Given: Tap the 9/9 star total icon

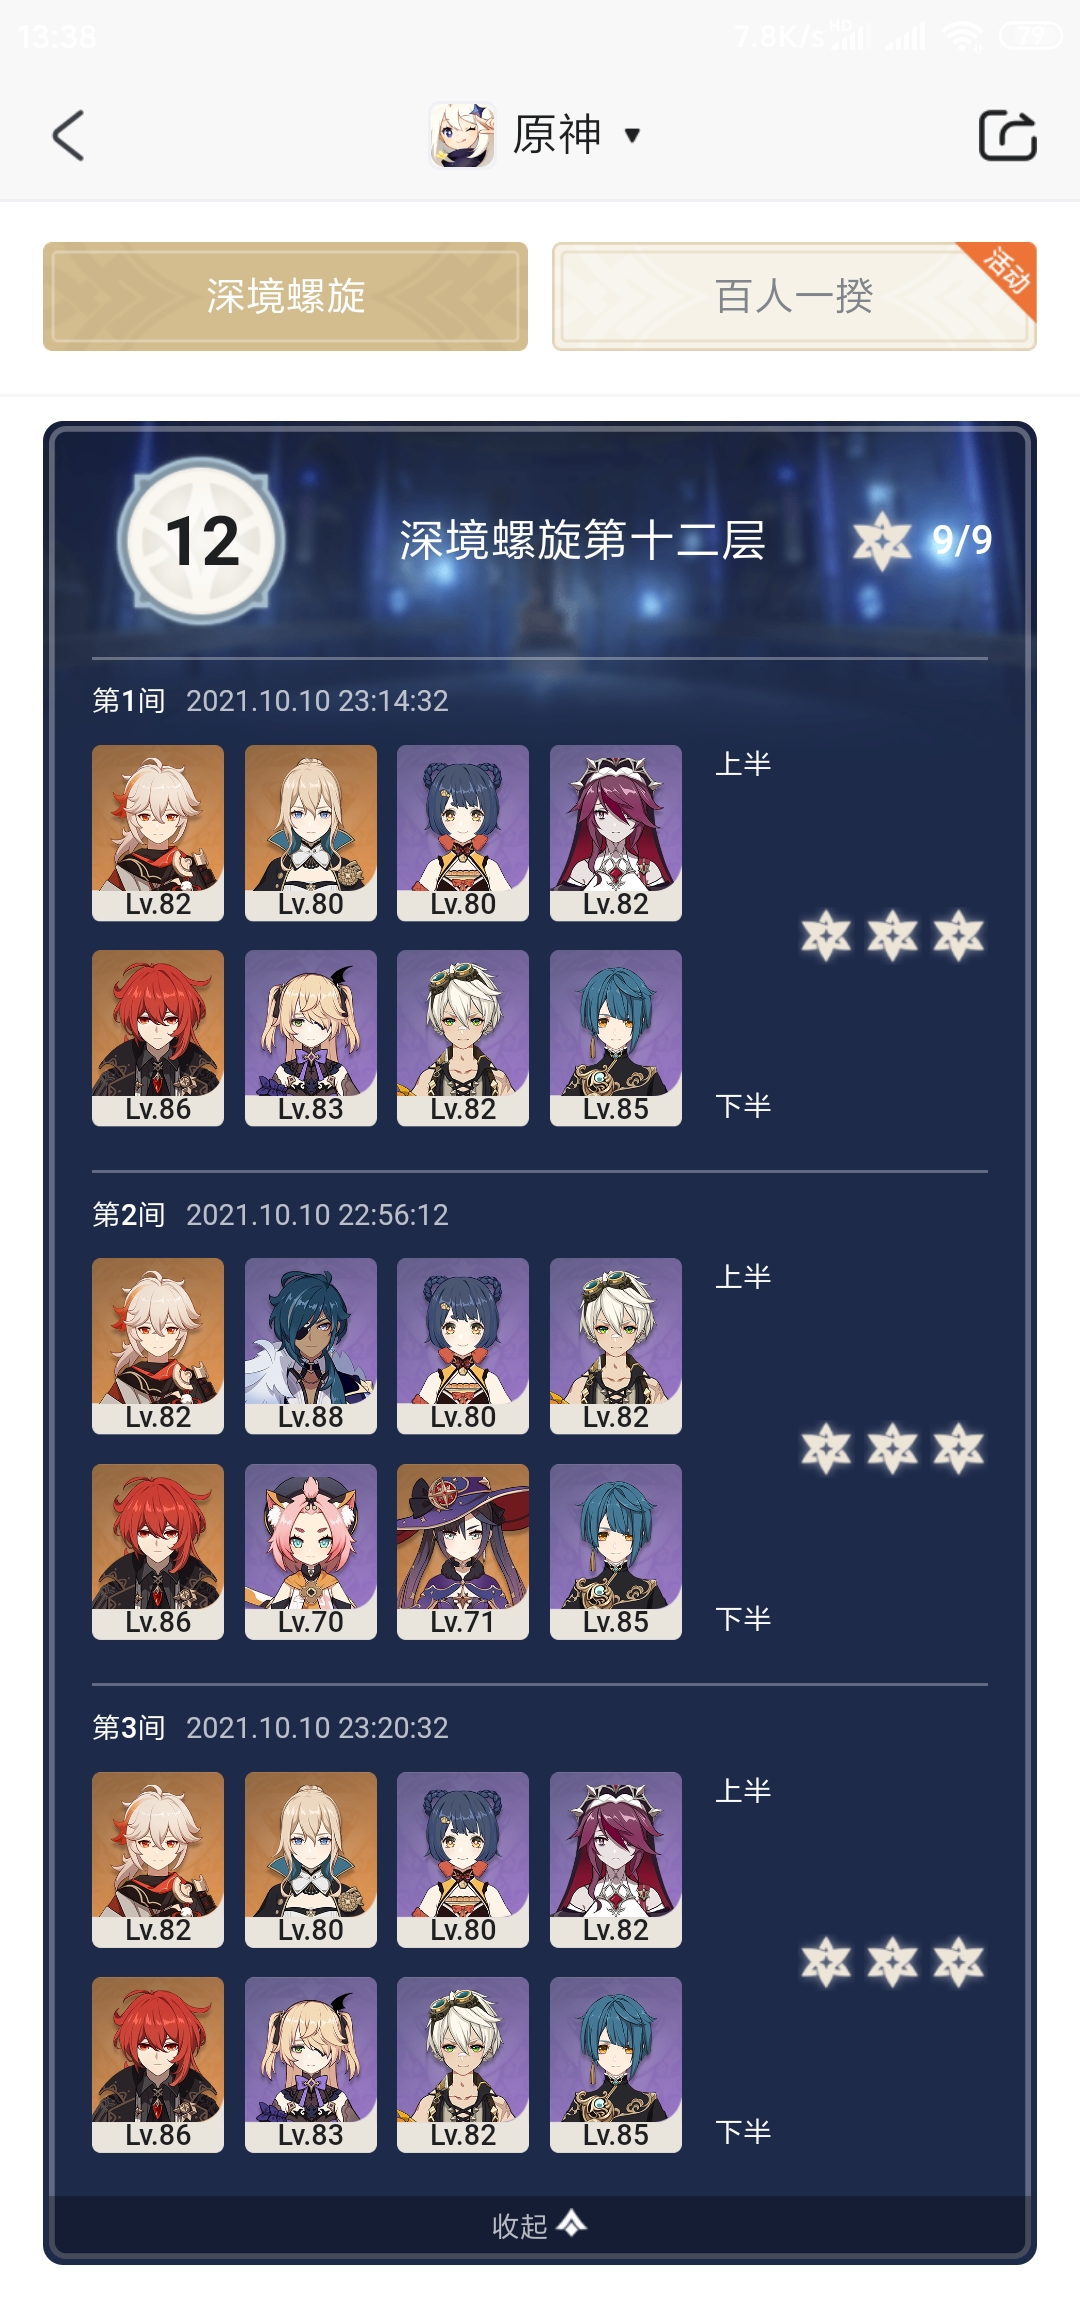Looking at the screenshot, I should point(882,541).
